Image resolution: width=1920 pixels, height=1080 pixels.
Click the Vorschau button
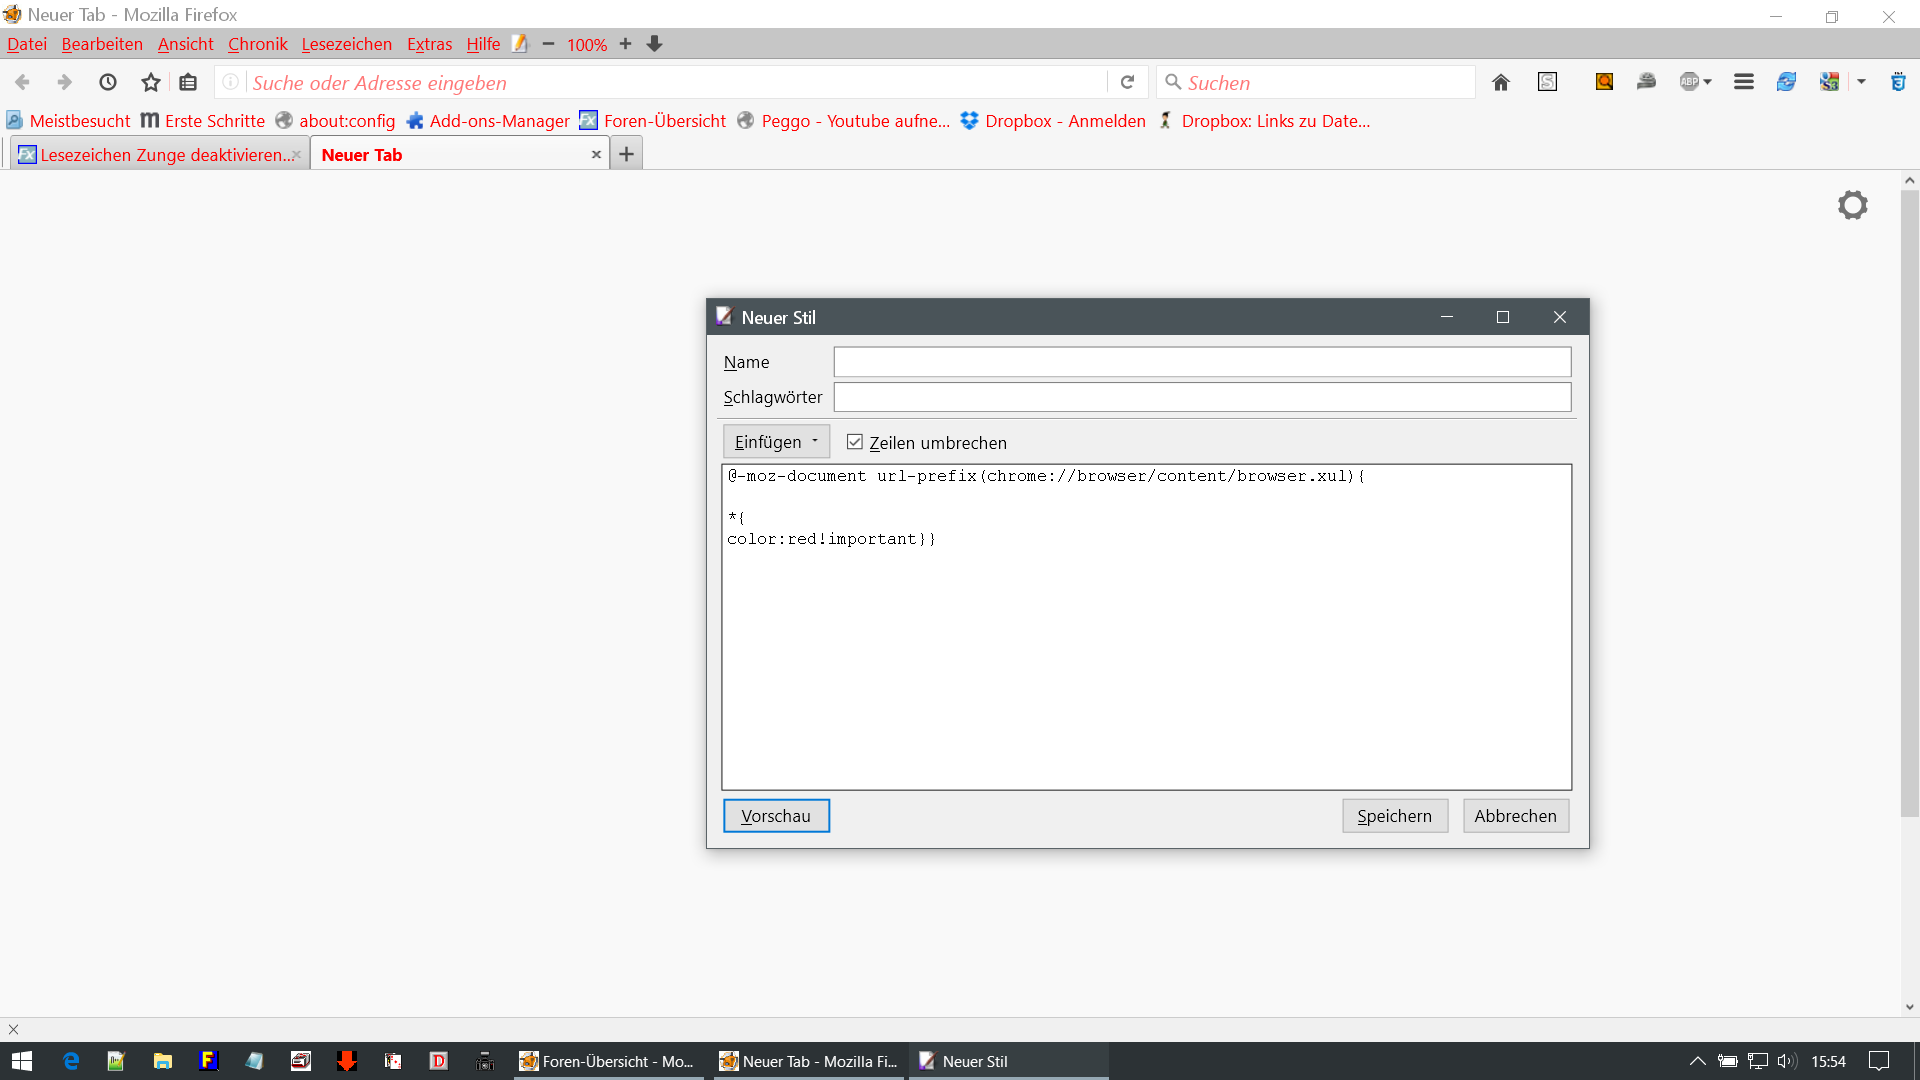[776, 816]
